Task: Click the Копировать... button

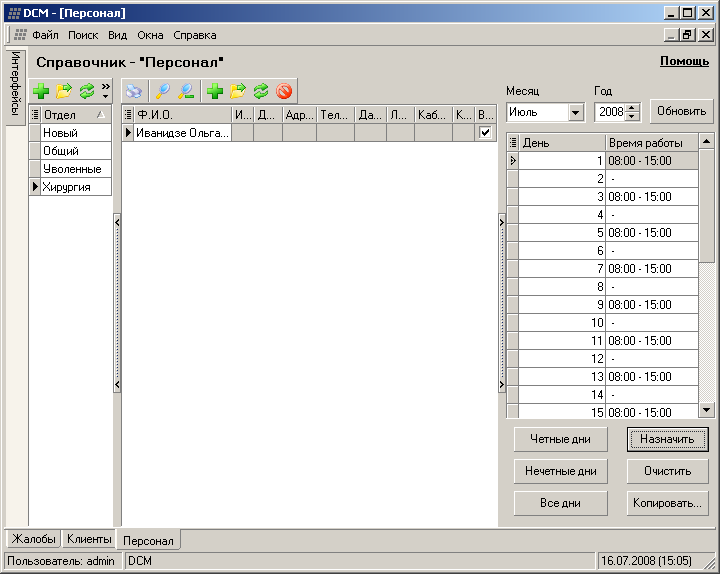Action: (x=667, y=503)
